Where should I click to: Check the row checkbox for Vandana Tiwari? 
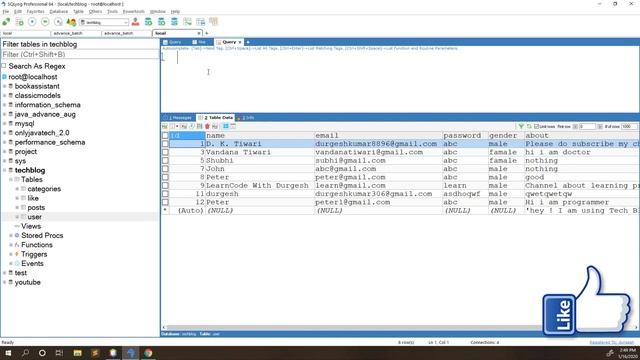click(165, 152)
